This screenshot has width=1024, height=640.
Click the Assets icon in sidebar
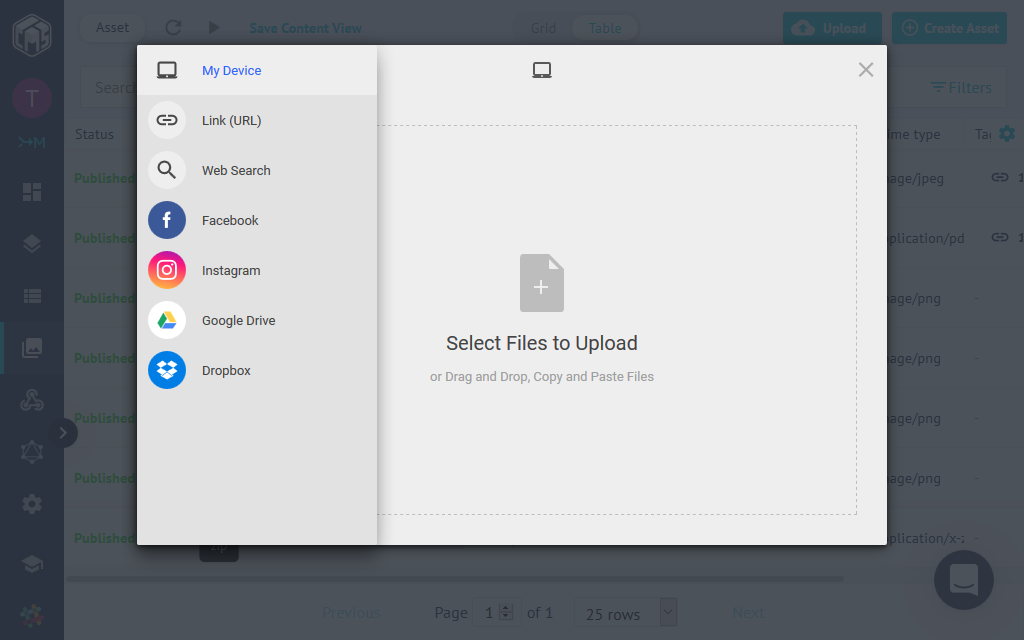(x=32, y=347)
